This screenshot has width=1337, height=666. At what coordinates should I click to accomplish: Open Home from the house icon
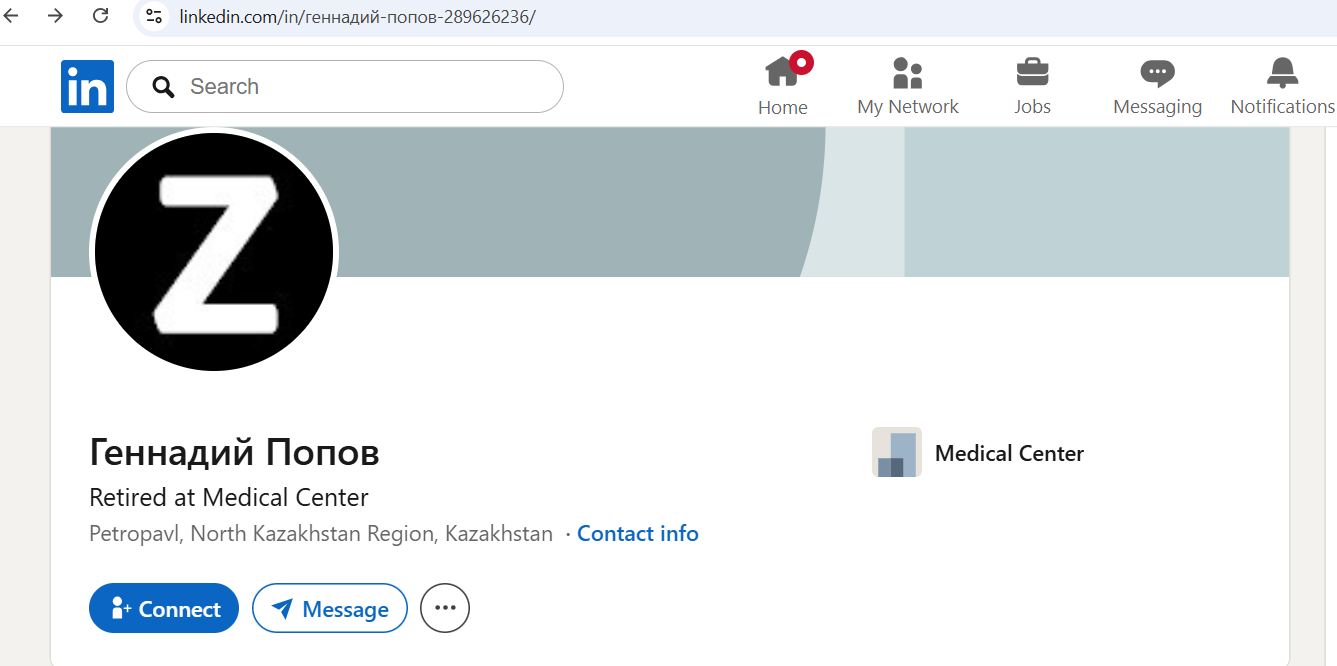coord(782,72)
